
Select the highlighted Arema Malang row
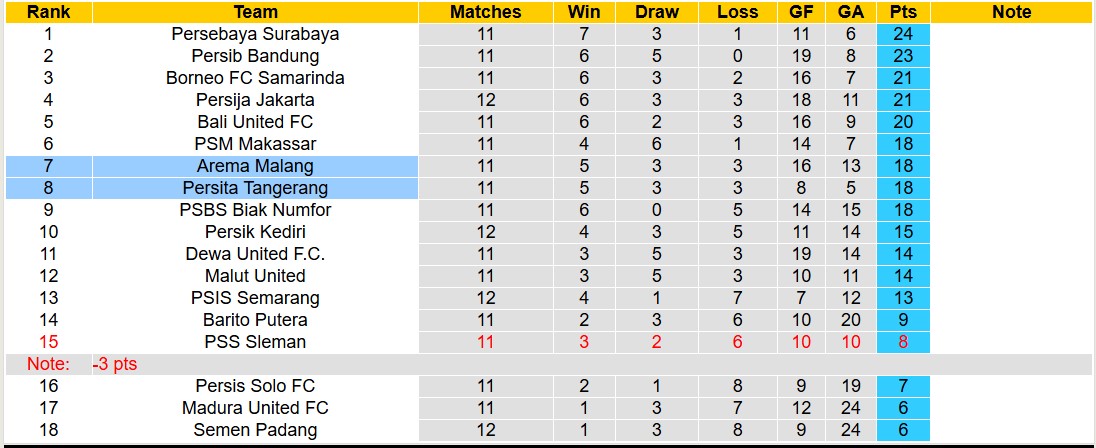tap(255, 166)
